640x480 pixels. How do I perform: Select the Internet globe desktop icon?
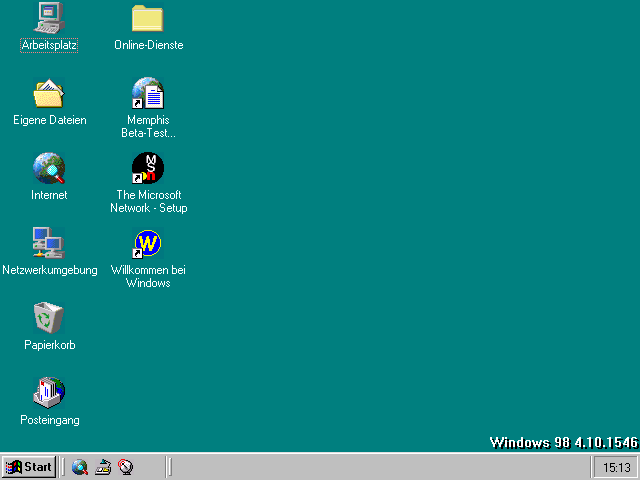click(x=49, y=168)
